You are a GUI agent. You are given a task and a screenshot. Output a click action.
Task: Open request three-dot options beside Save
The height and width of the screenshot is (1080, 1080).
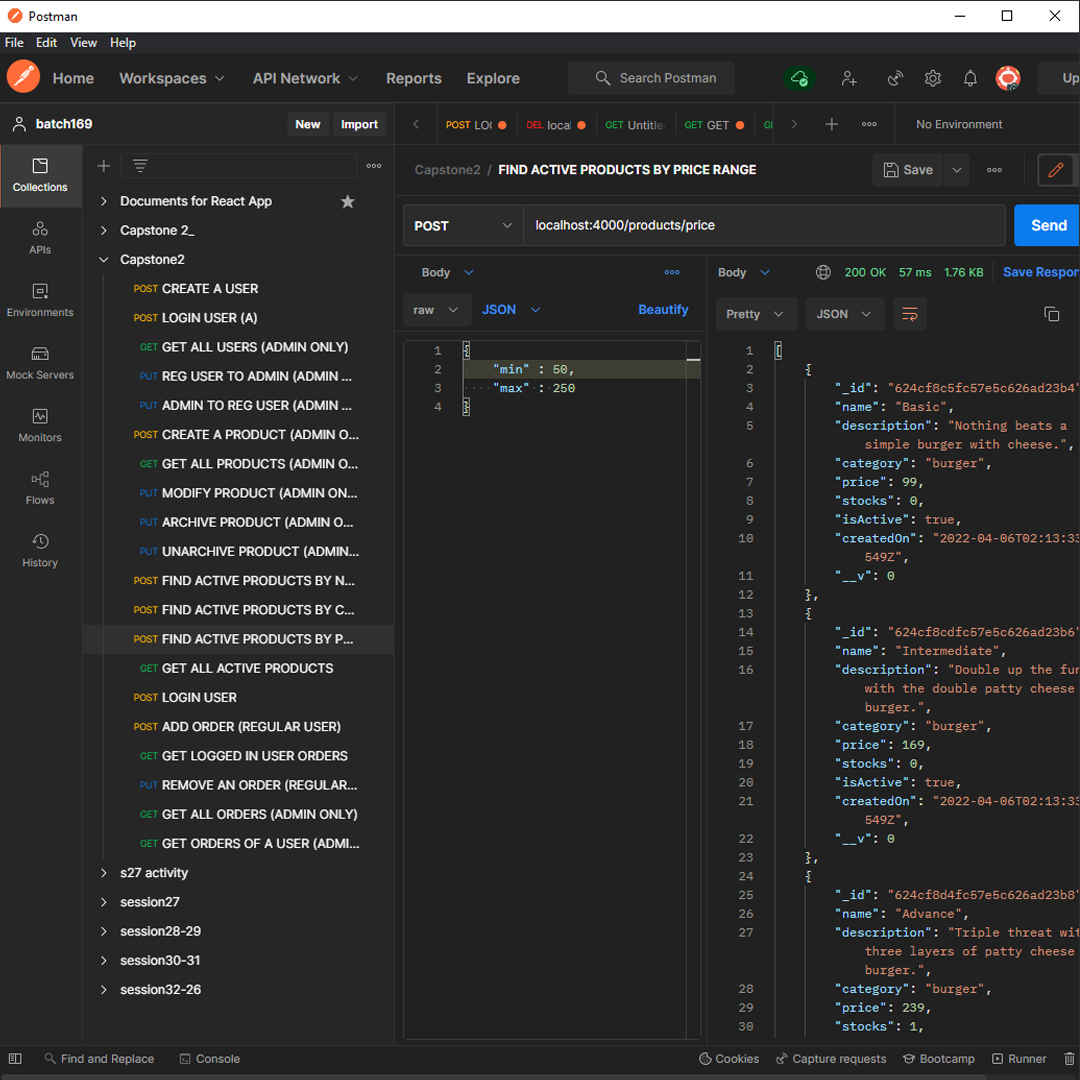994,169
